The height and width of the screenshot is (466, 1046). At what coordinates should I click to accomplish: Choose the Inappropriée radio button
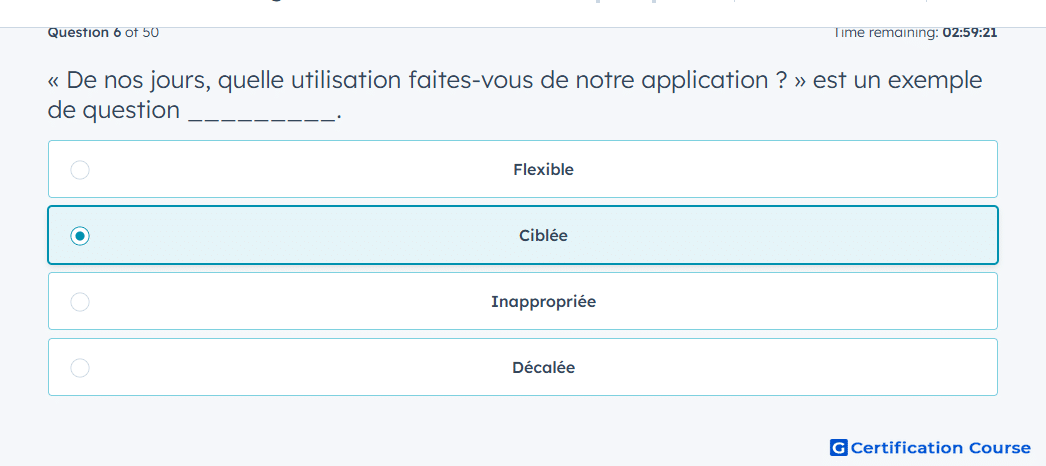80,302
